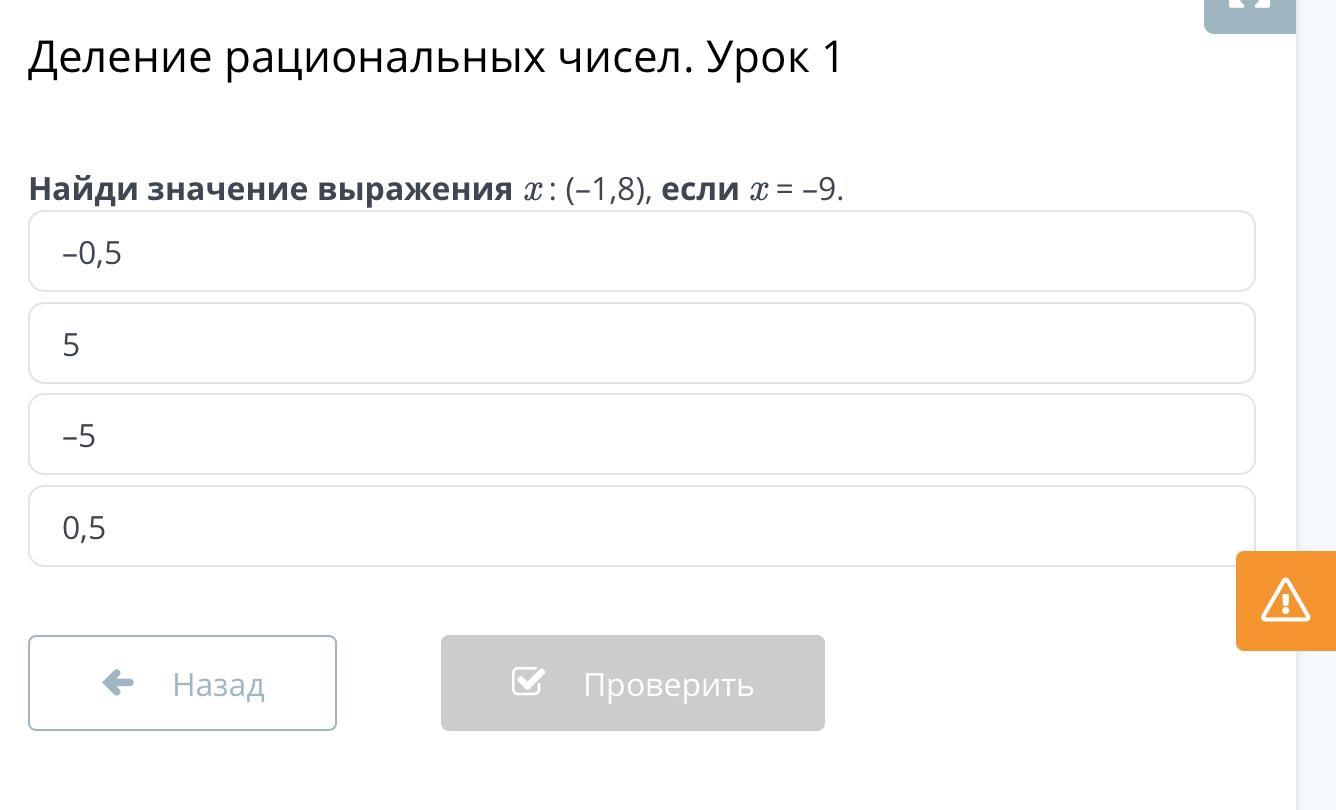The height and width of the screenshot is (810, 1336).
Task: Select the answer option –0,5
Action: point(641,252)
